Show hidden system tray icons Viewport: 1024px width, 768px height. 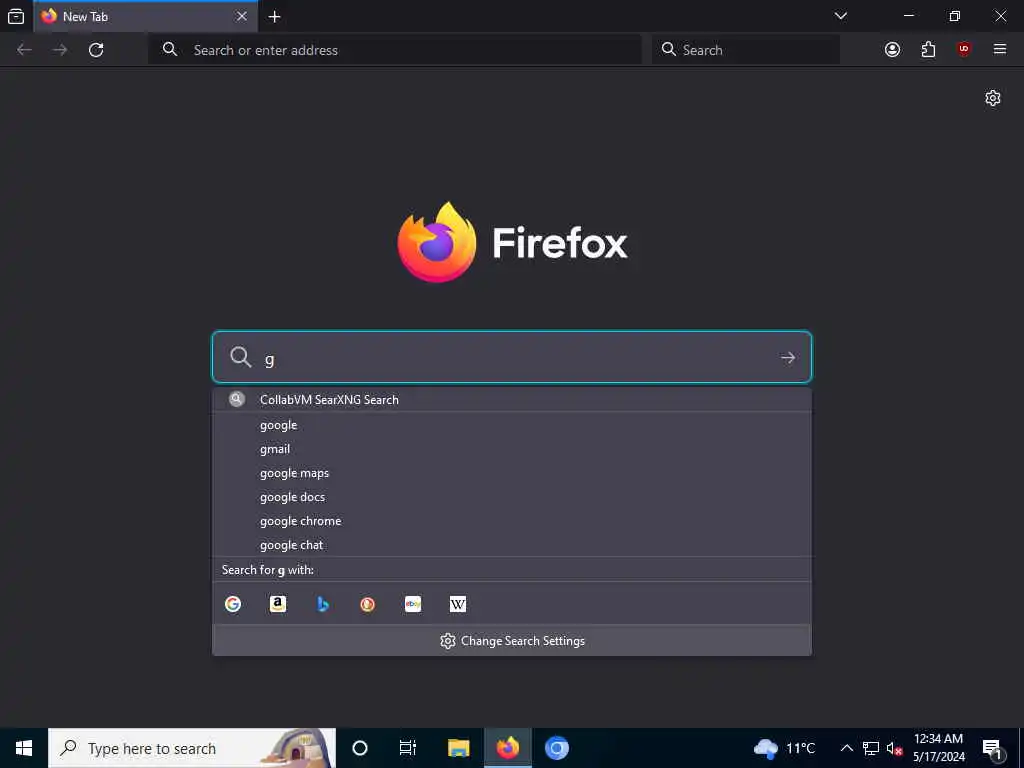846,748
